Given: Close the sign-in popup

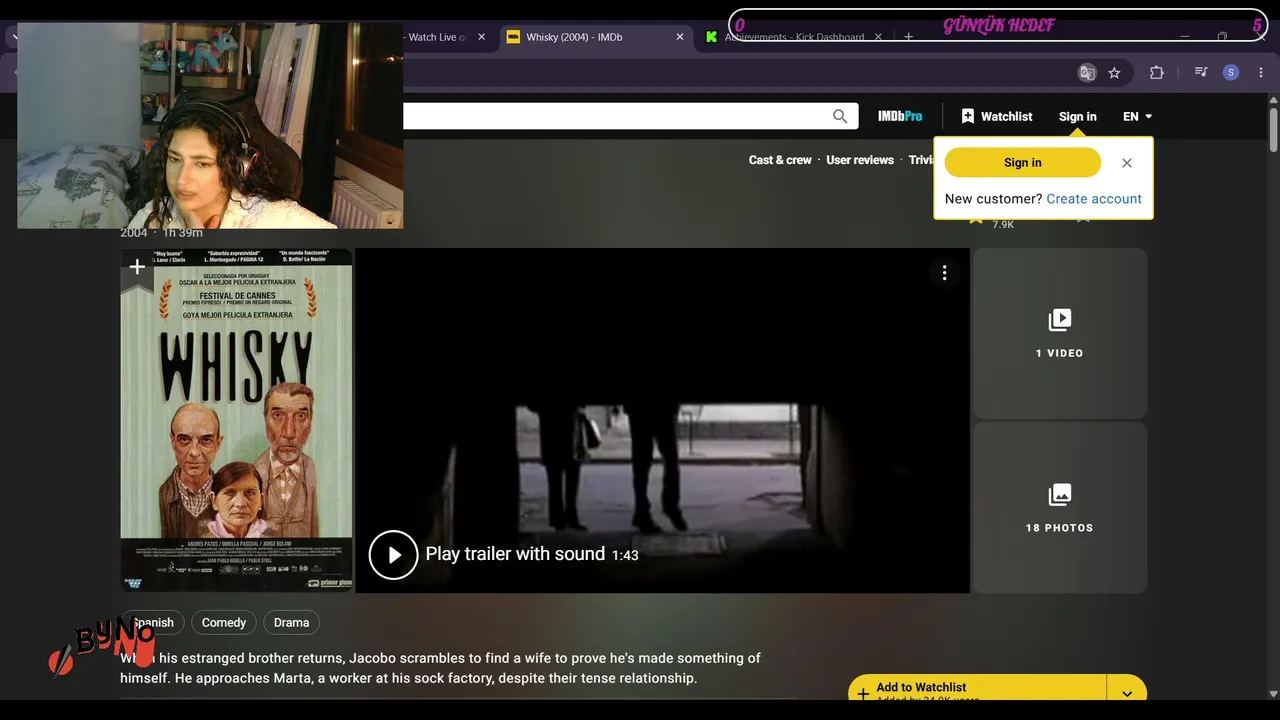Looking at the screenshot, I should click(x=1127, y=163).
